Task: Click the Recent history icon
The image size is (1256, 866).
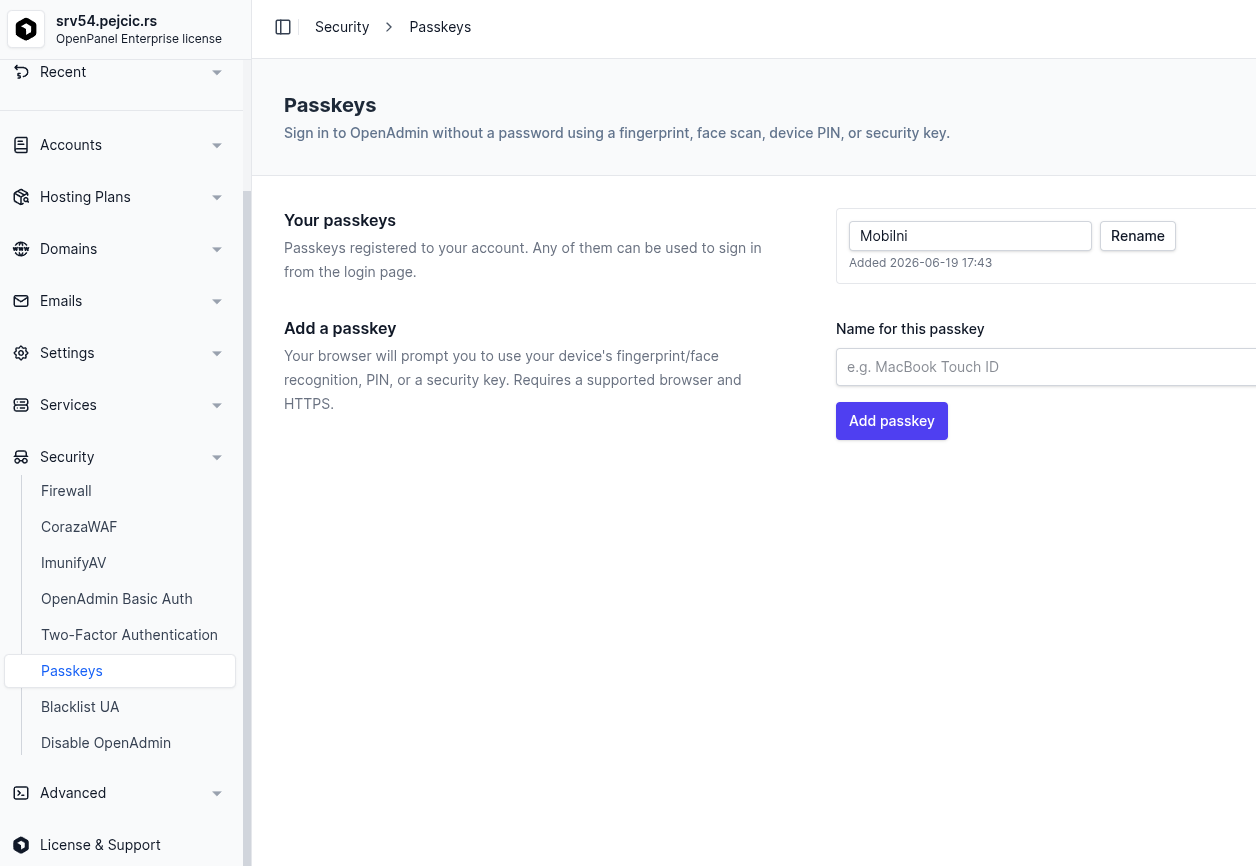Action: click(21, 72)
